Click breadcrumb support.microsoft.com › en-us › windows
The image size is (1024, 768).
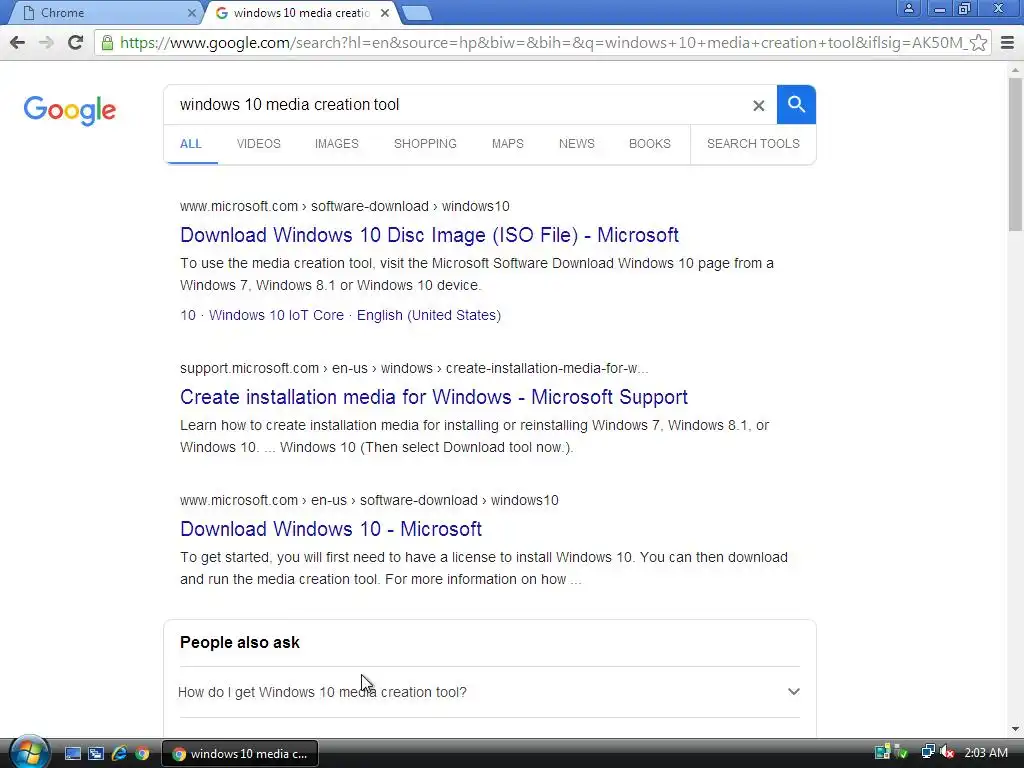click(x=414, y=368)
